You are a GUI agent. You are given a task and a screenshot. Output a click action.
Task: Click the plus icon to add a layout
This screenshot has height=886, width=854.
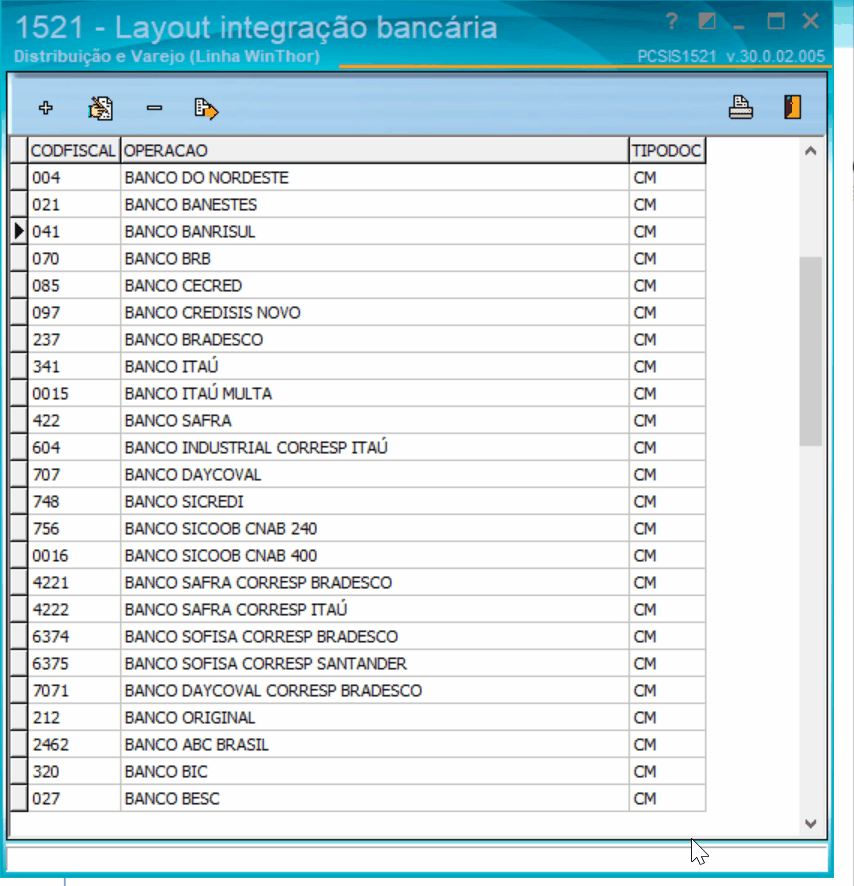tap(46, 107)
